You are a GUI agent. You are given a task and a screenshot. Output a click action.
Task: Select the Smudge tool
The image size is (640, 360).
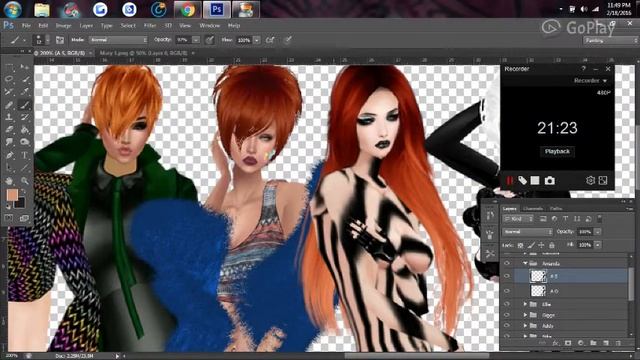(x=9, y=142)
